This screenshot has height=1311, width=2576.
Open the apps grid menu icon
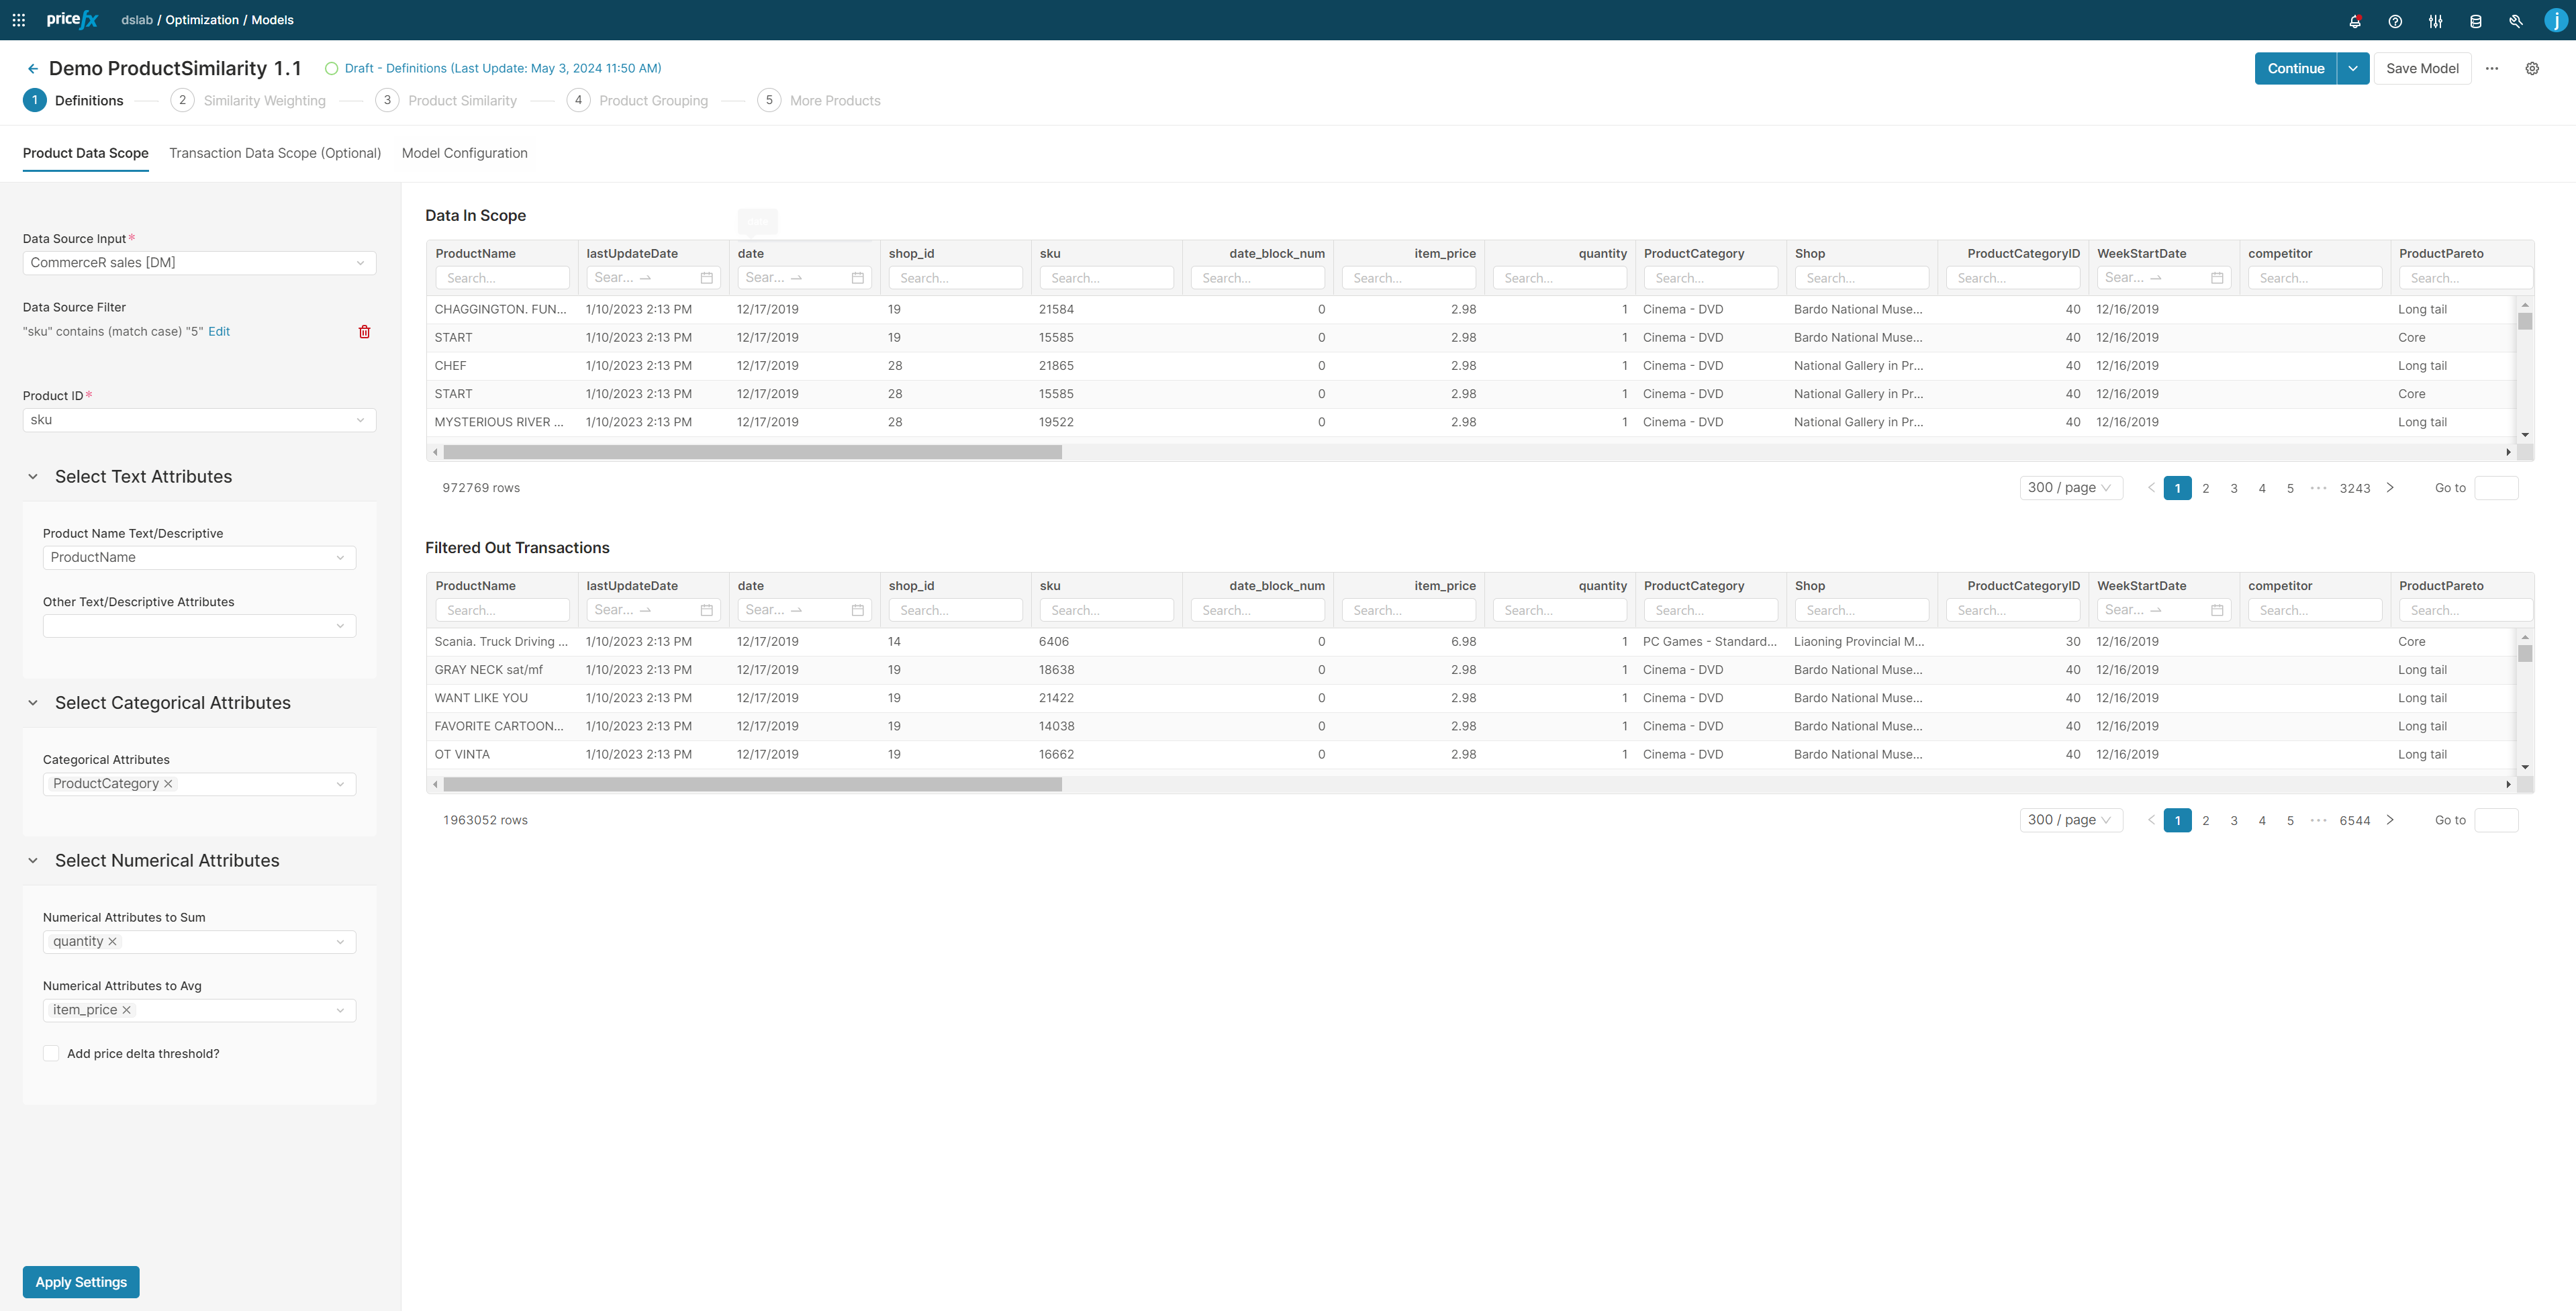click(18, 20)
